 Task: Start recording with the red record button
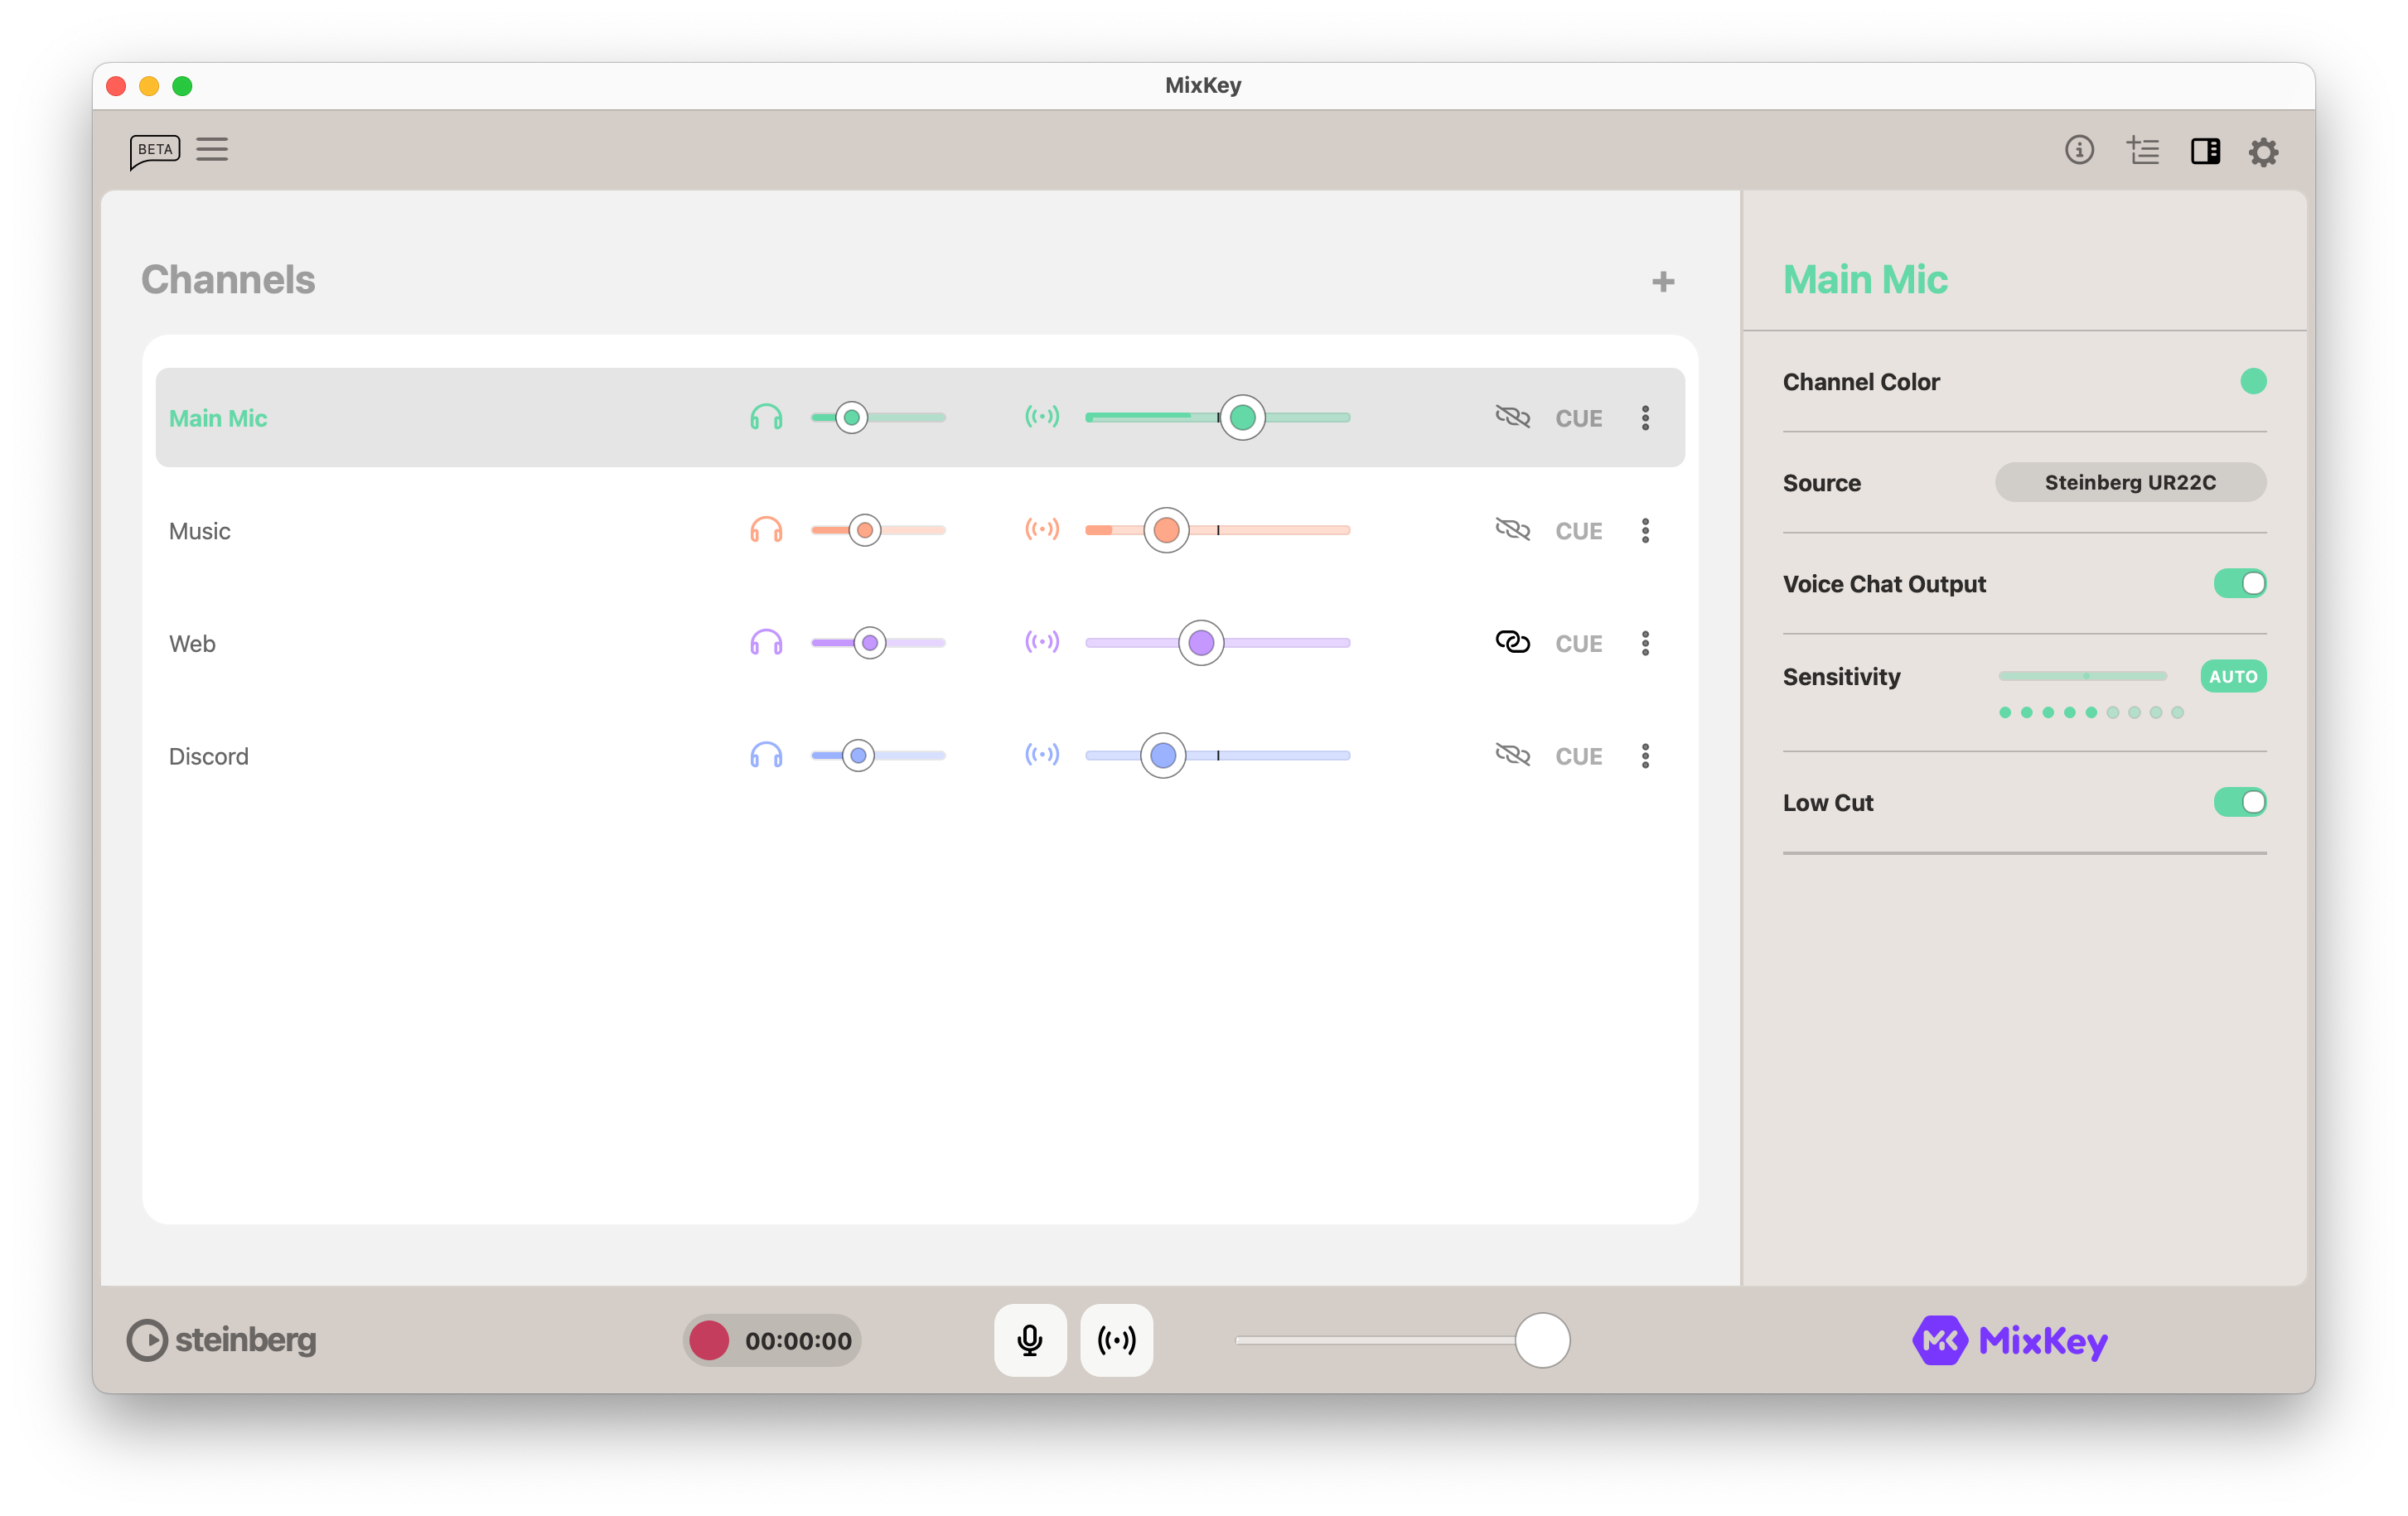pyautogui.click(x=709, y=1340)
